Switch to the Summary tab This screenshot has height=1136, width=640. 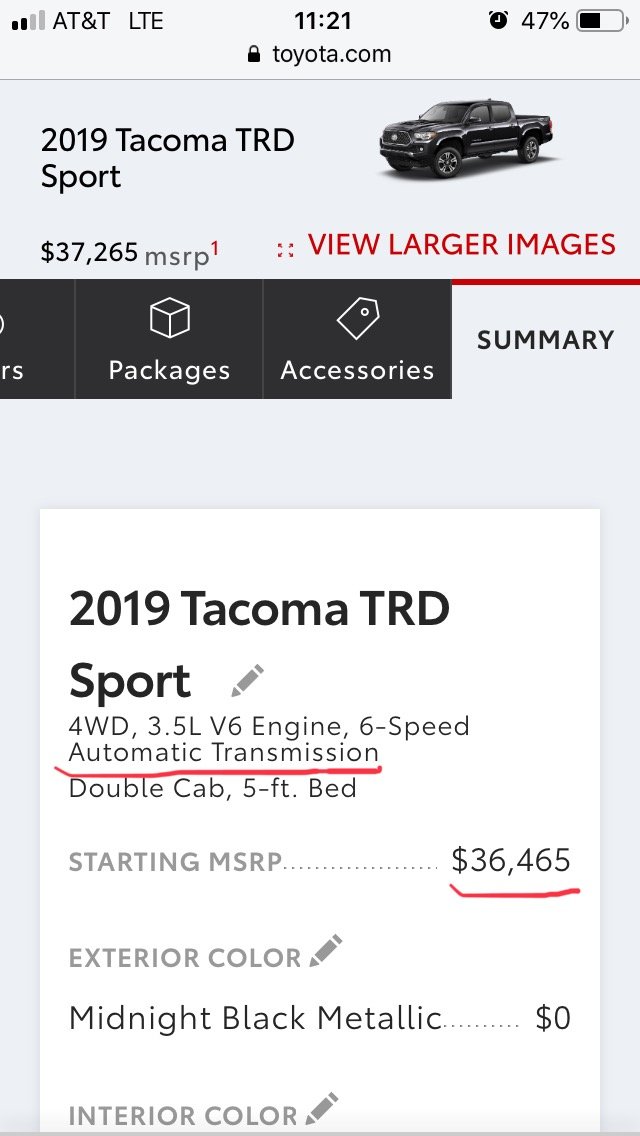point(546,339)
